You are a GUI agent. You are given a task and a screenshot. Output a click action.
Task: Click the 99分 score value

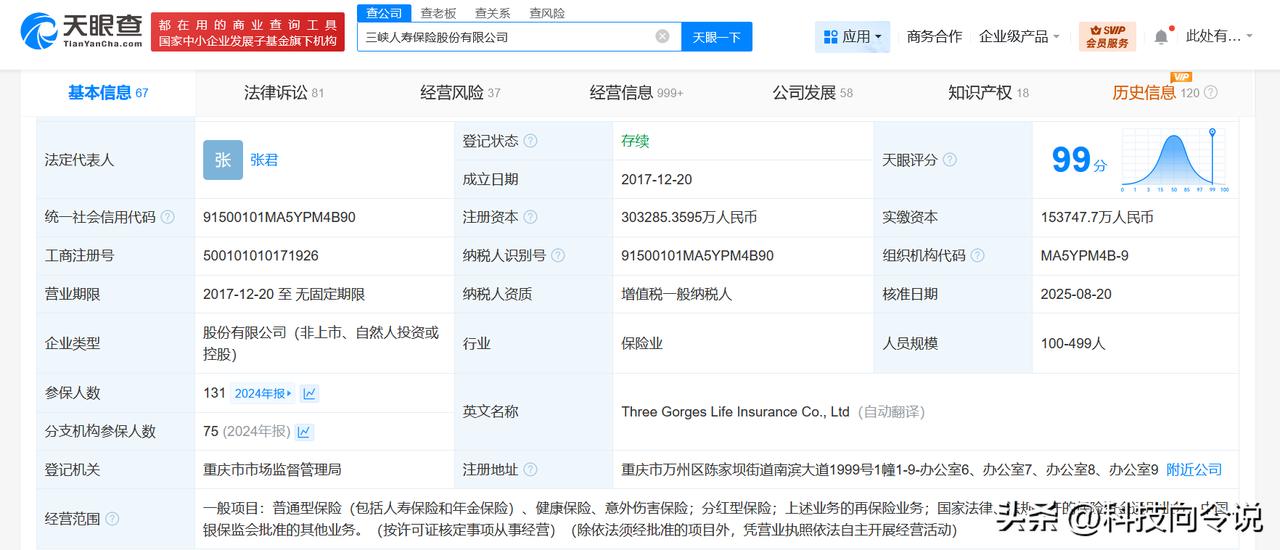(1079, 160)
